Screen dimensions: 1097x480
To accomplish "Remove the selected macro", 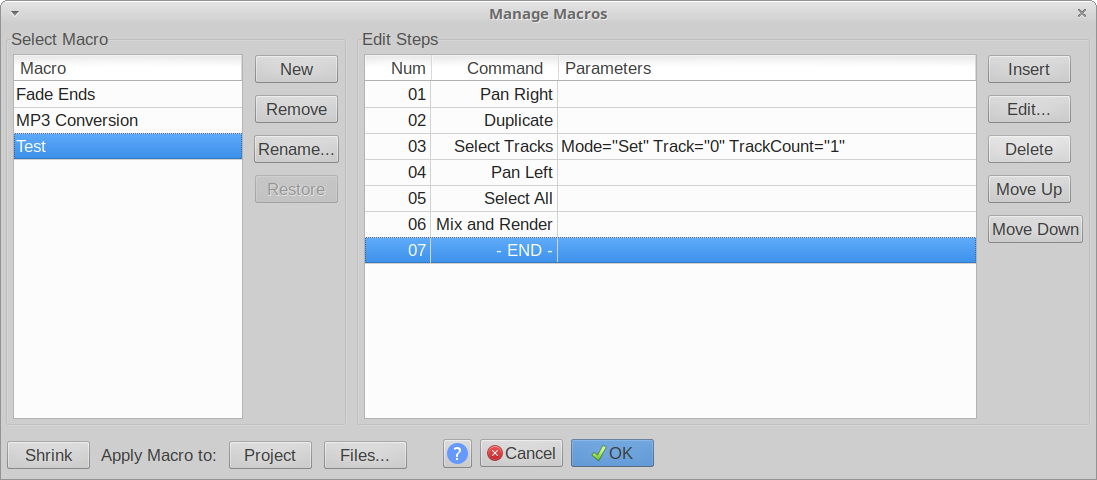I will coord(297,109).
